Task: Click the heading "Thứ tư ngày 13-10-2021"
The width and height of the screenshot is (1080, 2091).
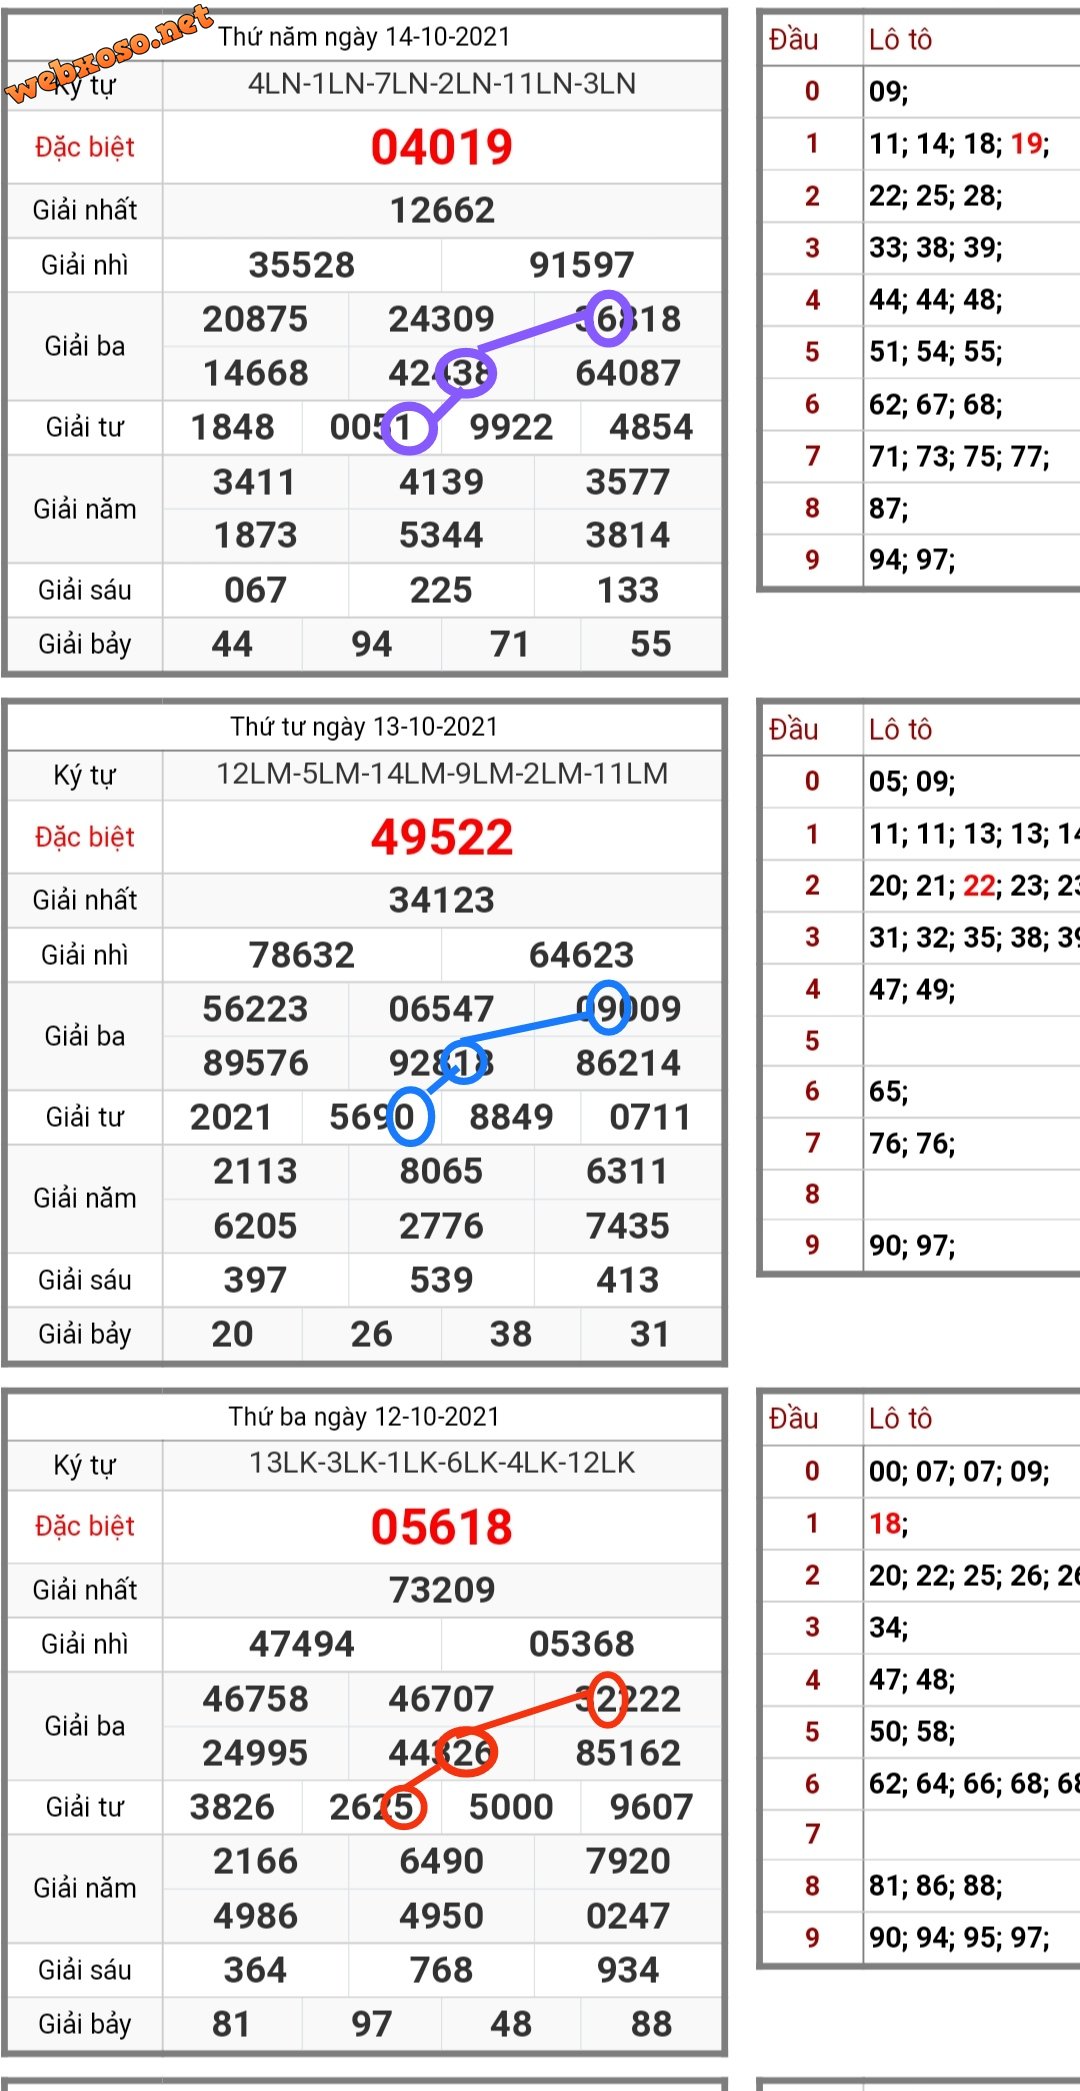Action: (x=364, y=727)
